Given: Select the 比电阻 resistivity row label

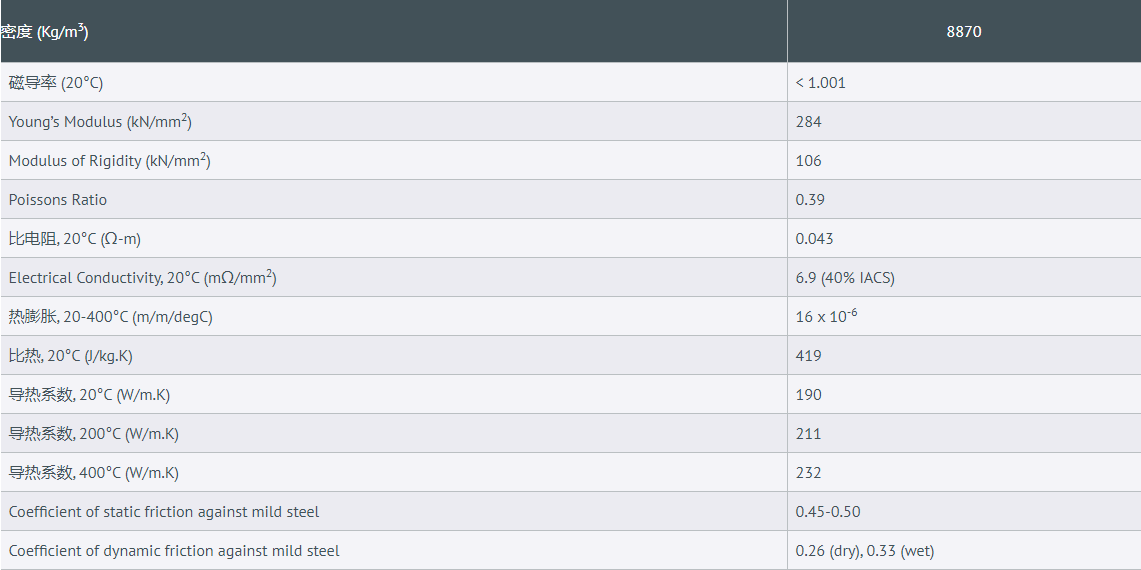Looking at the screenshot, I should pyautogui.click(x=75, y=239).
